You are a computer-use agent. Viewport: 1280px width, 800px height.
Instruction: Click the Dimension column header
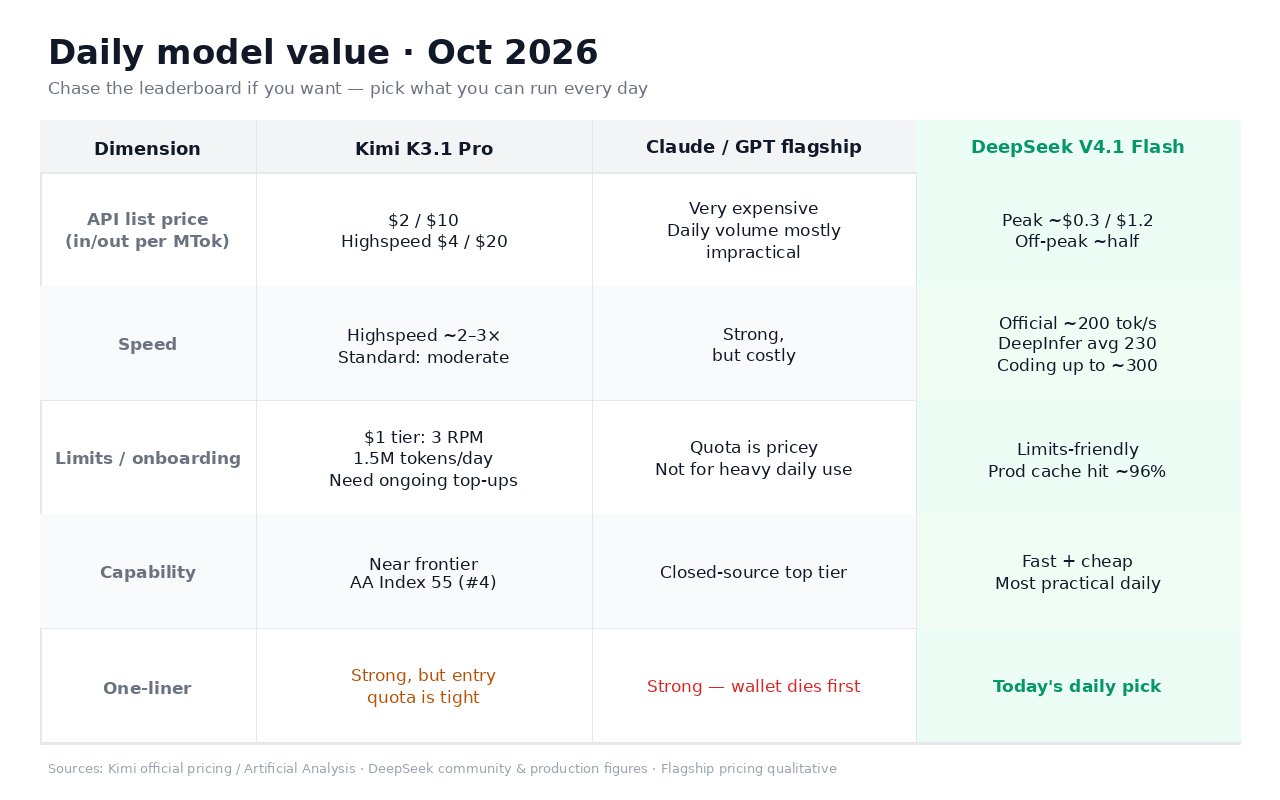147,148
